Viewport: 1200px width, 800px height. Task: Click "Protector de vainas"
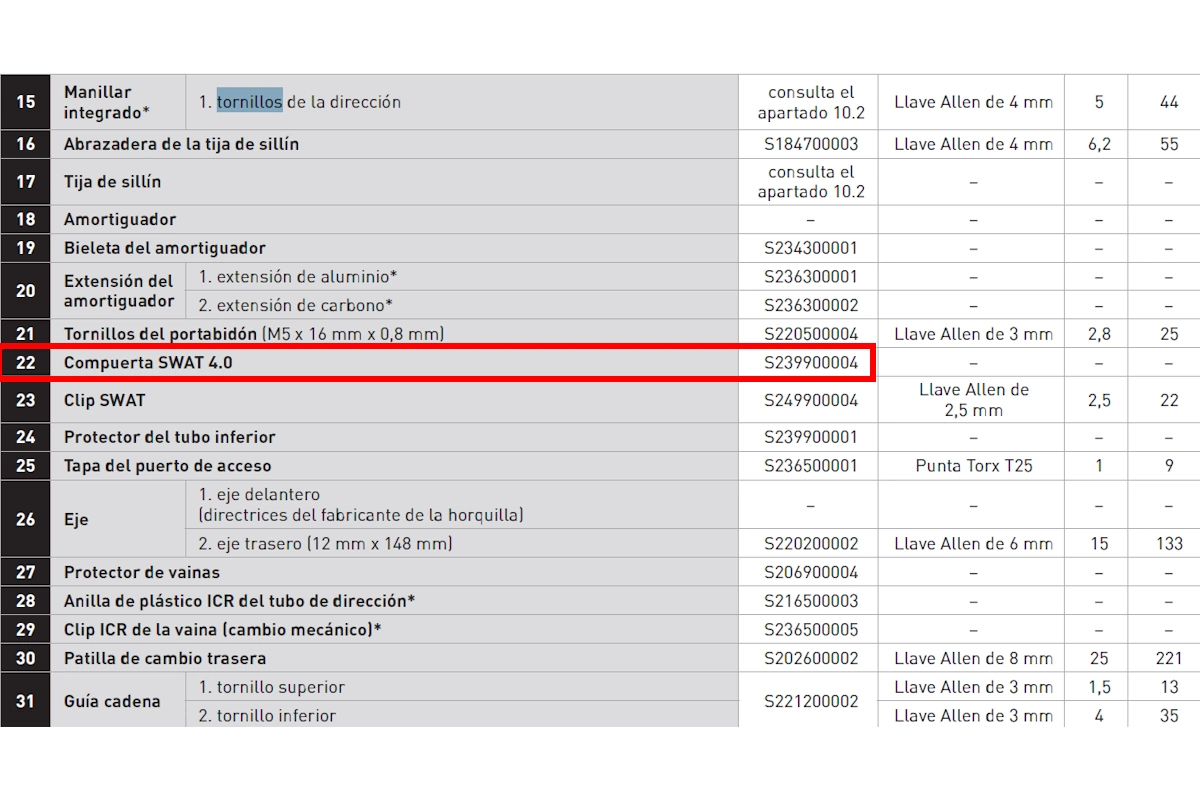click(142, 573)
